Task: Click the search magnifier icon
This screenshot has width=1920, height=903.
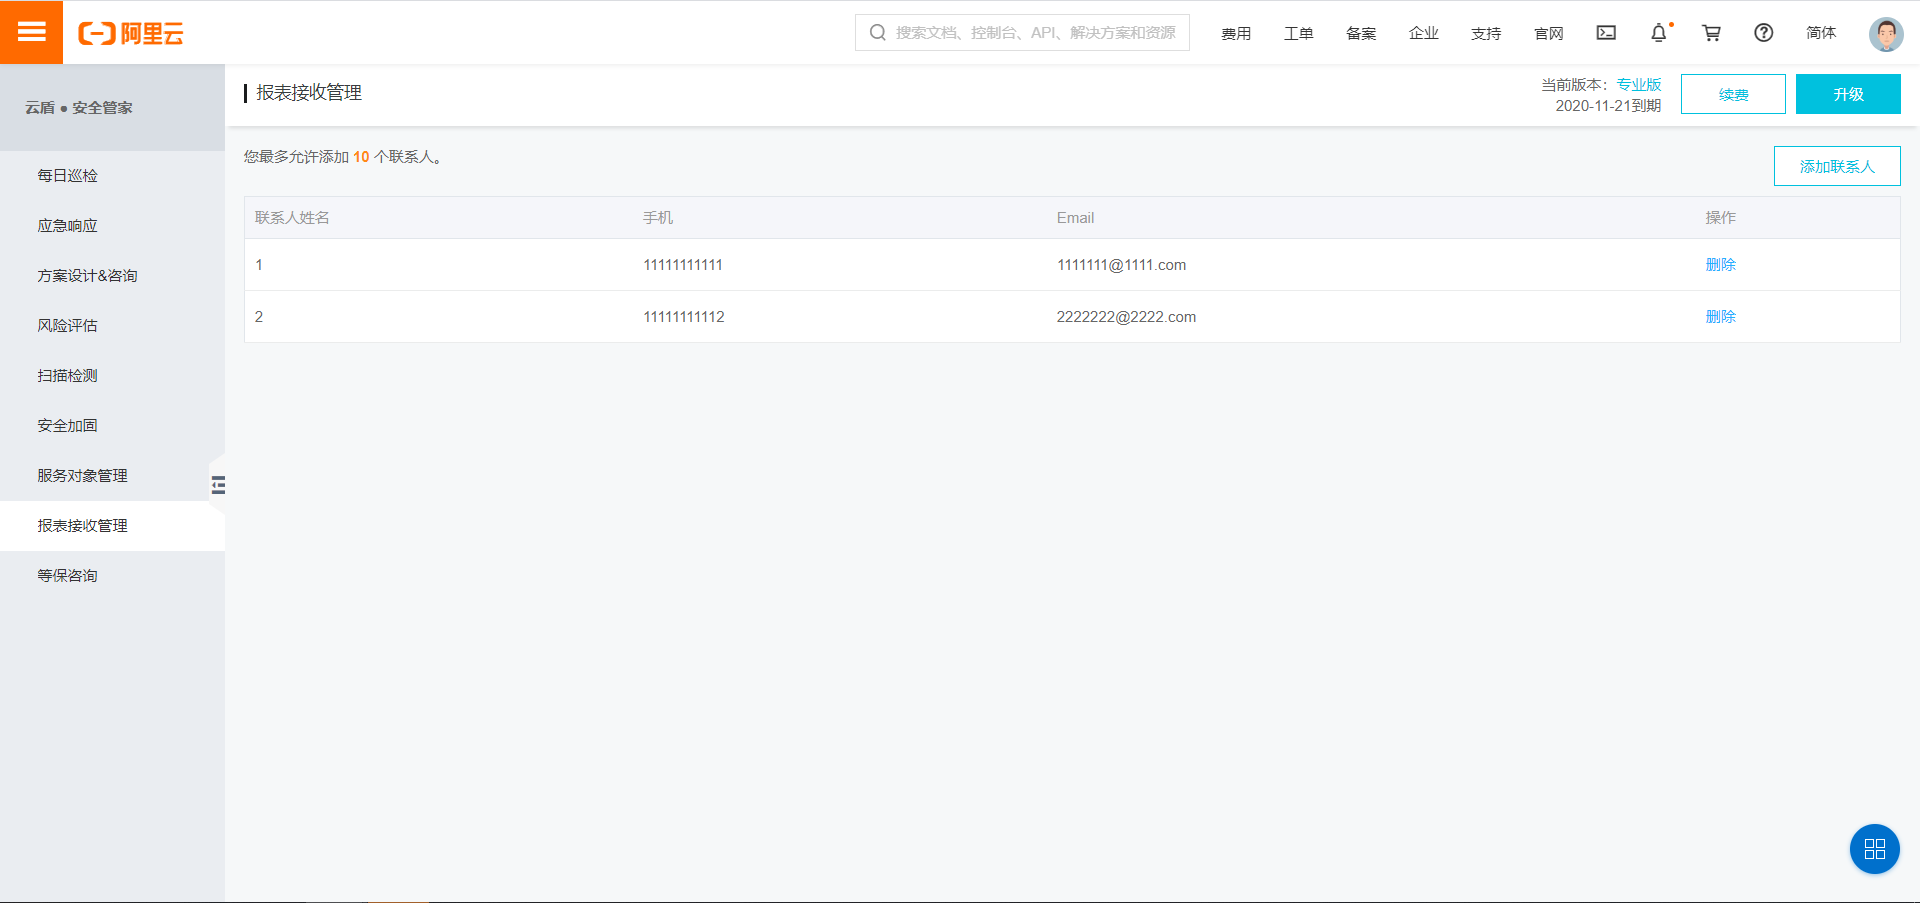Action: point(878,33)
